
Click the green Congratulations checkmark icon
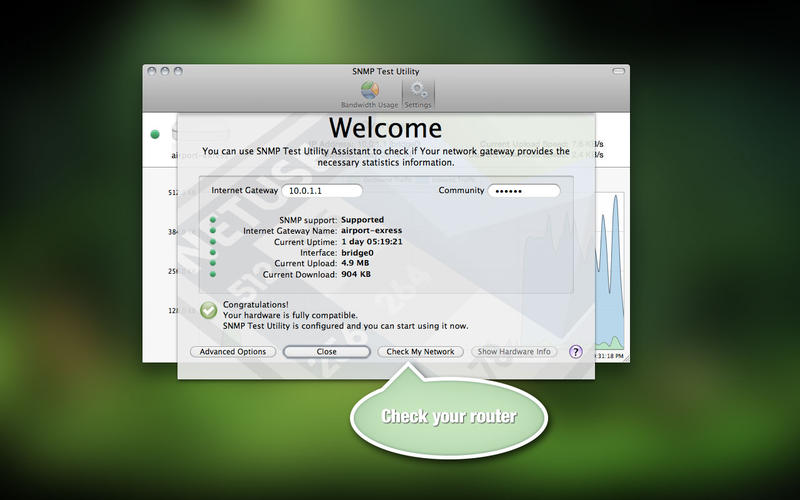coord(208,310)
